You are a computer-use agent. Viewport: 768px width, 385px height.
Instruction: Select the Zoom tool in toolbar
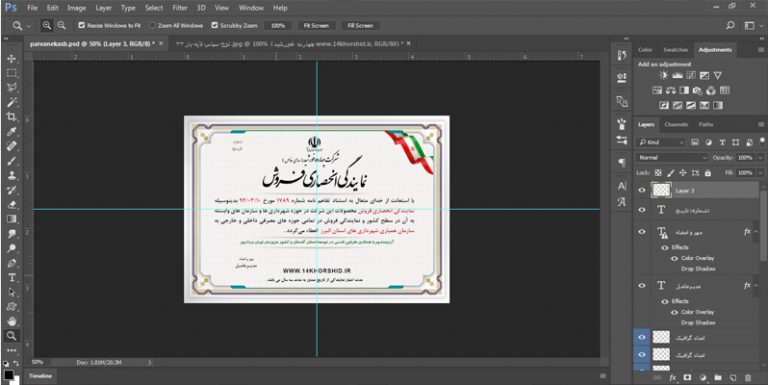point(11,336)
